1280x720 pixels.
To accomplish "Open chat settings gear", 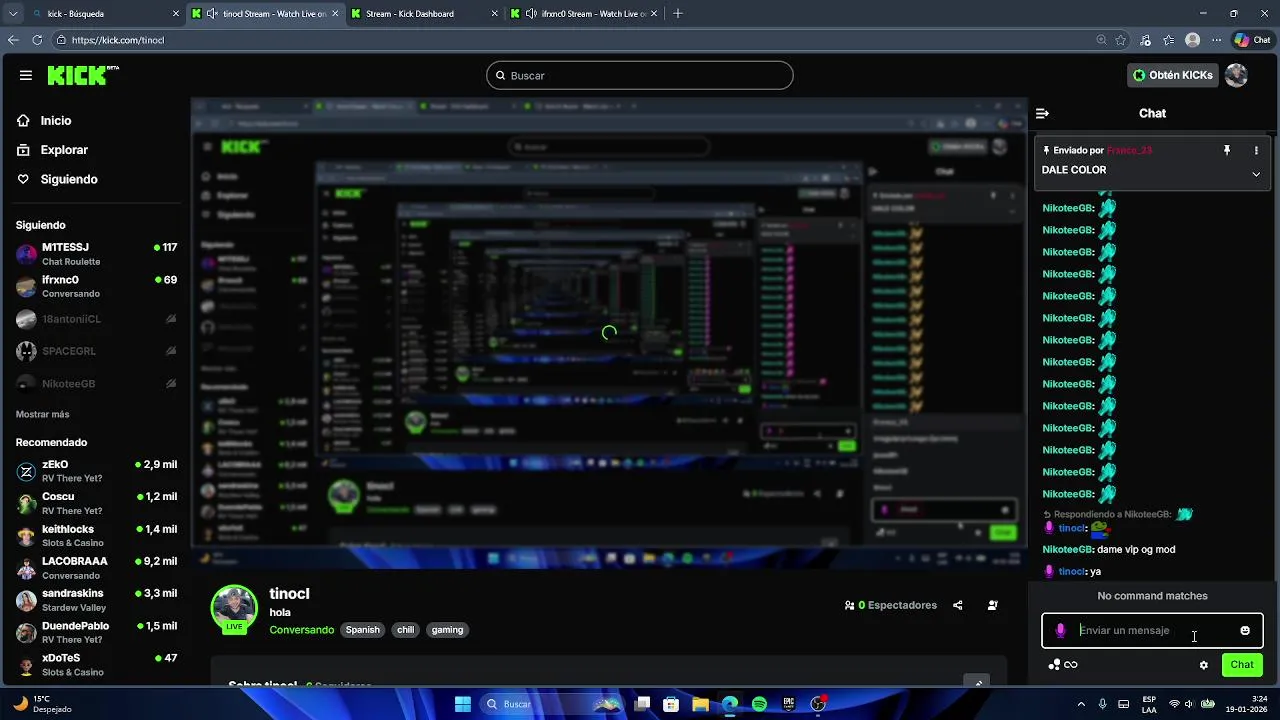I will pos(1204,665).
